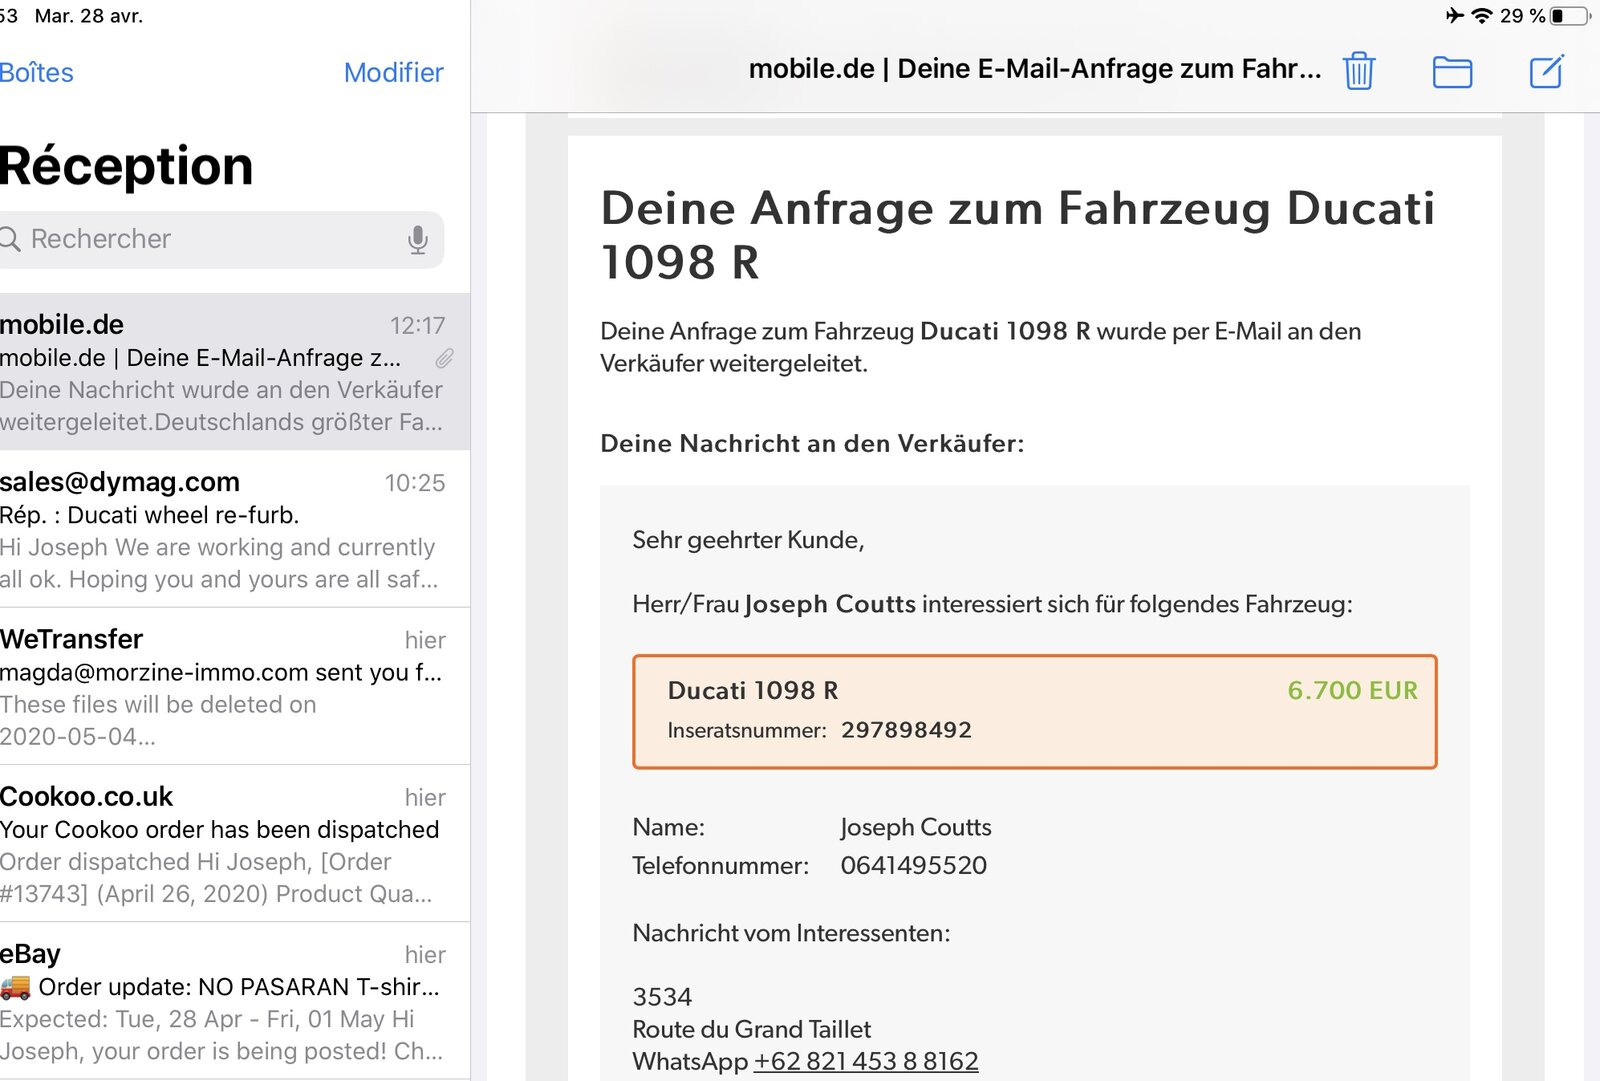This screenshot has height=1081, width=1600.
Task: Delete the email with the trash icon
Action: [x=1359, y=71]
